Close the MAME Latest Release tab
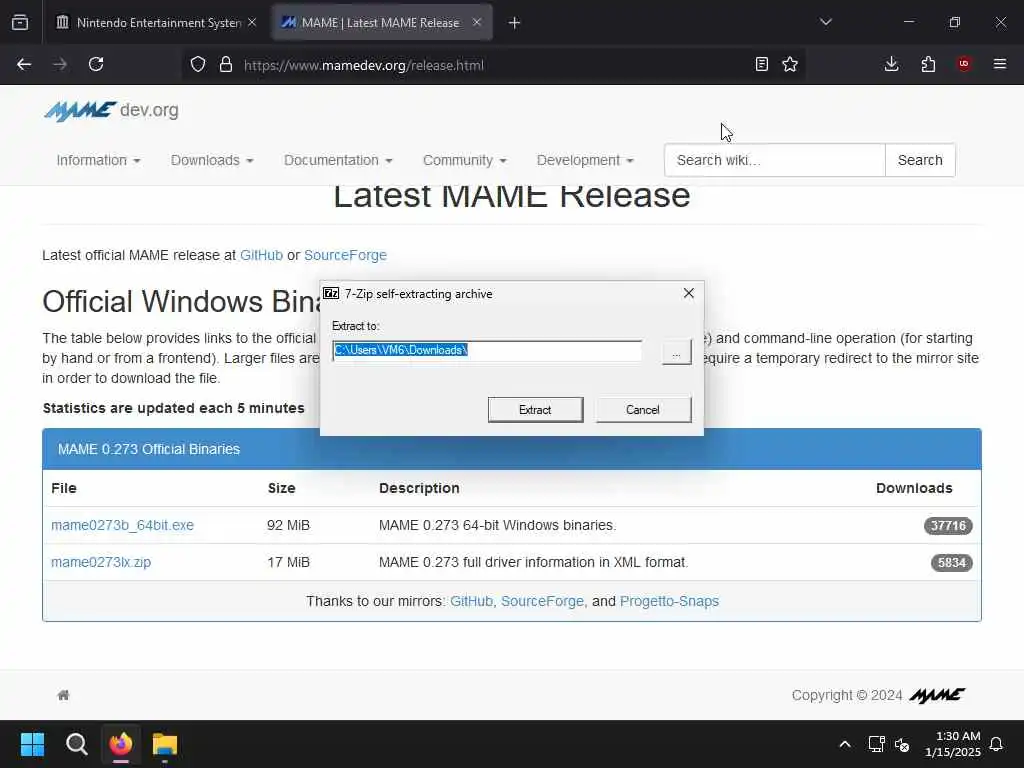 477,22
